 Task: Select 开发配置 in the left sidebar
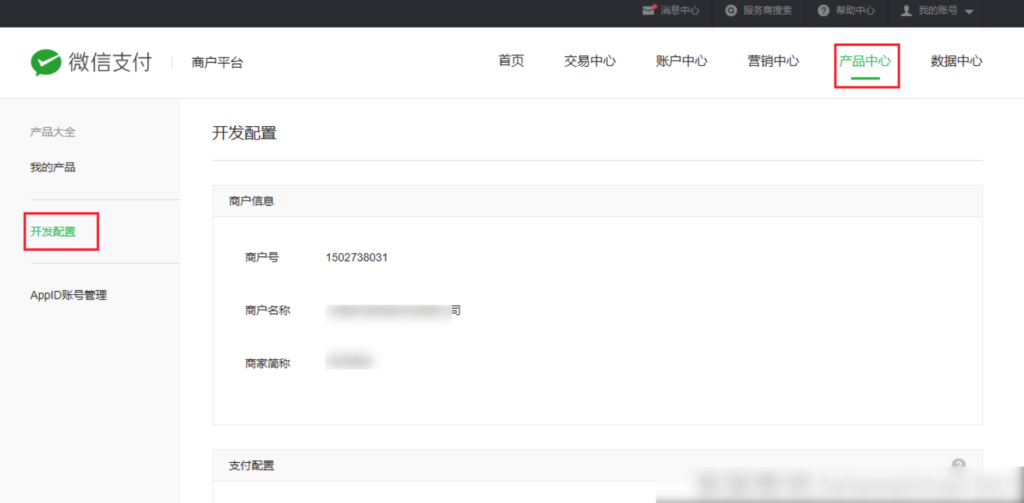point(53,231)
